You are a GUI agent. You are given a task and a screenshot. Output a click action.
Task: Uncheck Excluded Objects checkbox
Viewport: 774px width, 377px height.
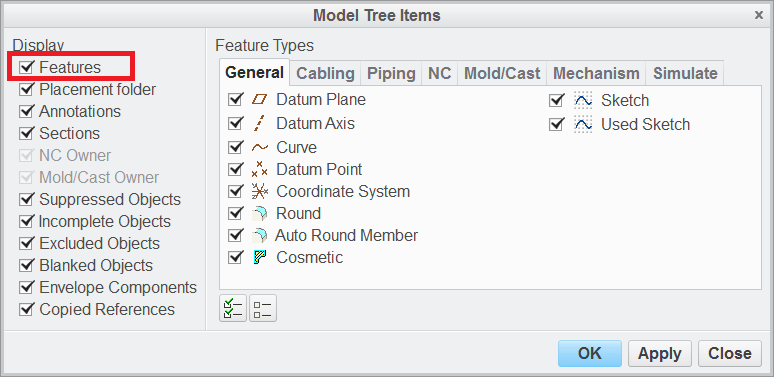click(26, 243)
